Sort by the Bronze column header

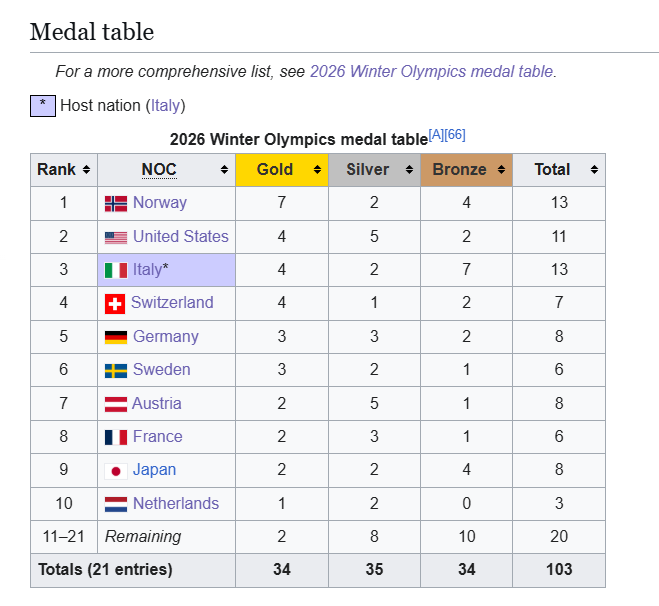point(459,170)
